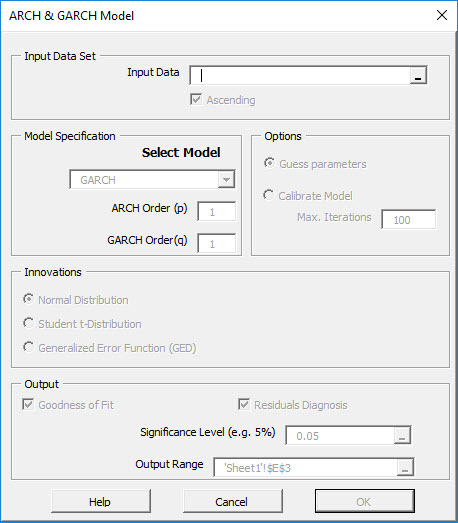Select the Calibrate Model option

[x=269, y=195]
